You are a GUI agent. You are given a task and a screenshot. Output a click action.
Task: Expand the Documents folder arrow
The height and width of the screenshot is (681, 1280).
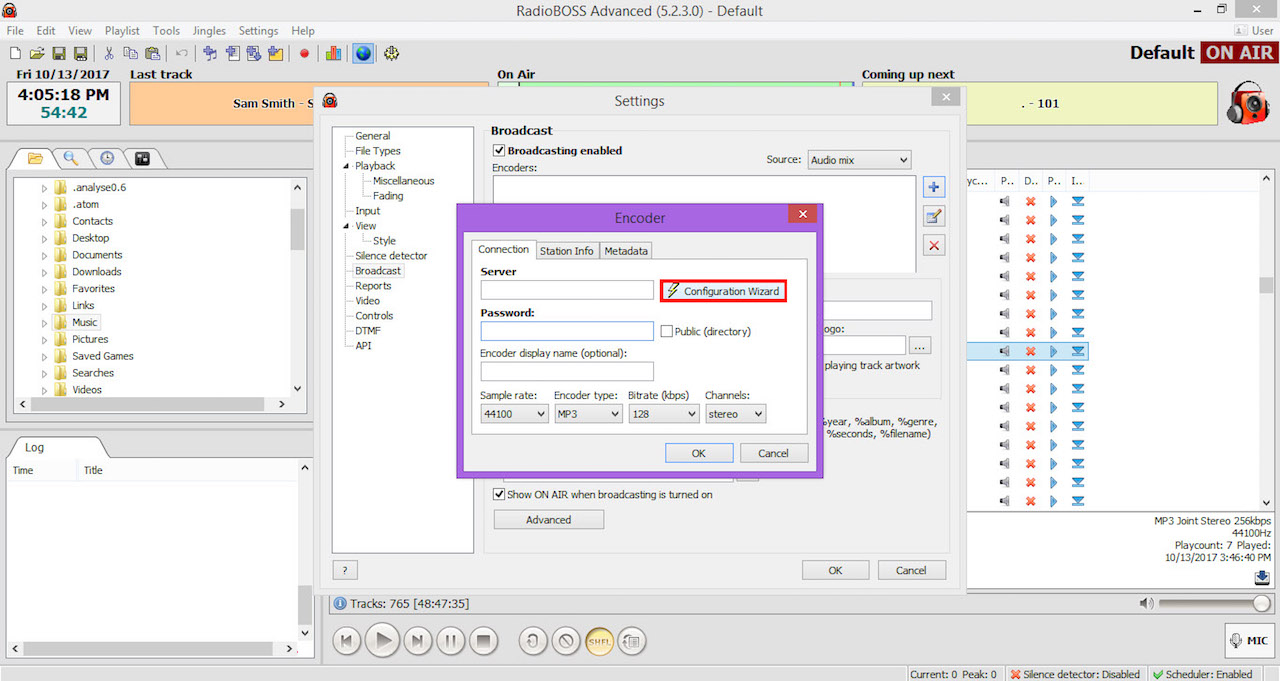coord(44,255)
